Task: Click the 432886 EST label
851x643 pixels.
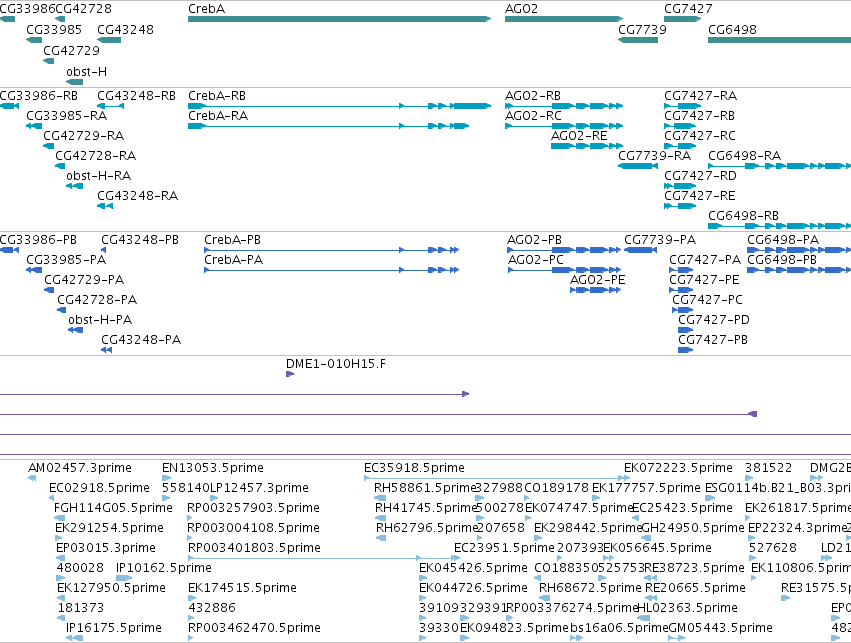Action: [x=212, y=608]
